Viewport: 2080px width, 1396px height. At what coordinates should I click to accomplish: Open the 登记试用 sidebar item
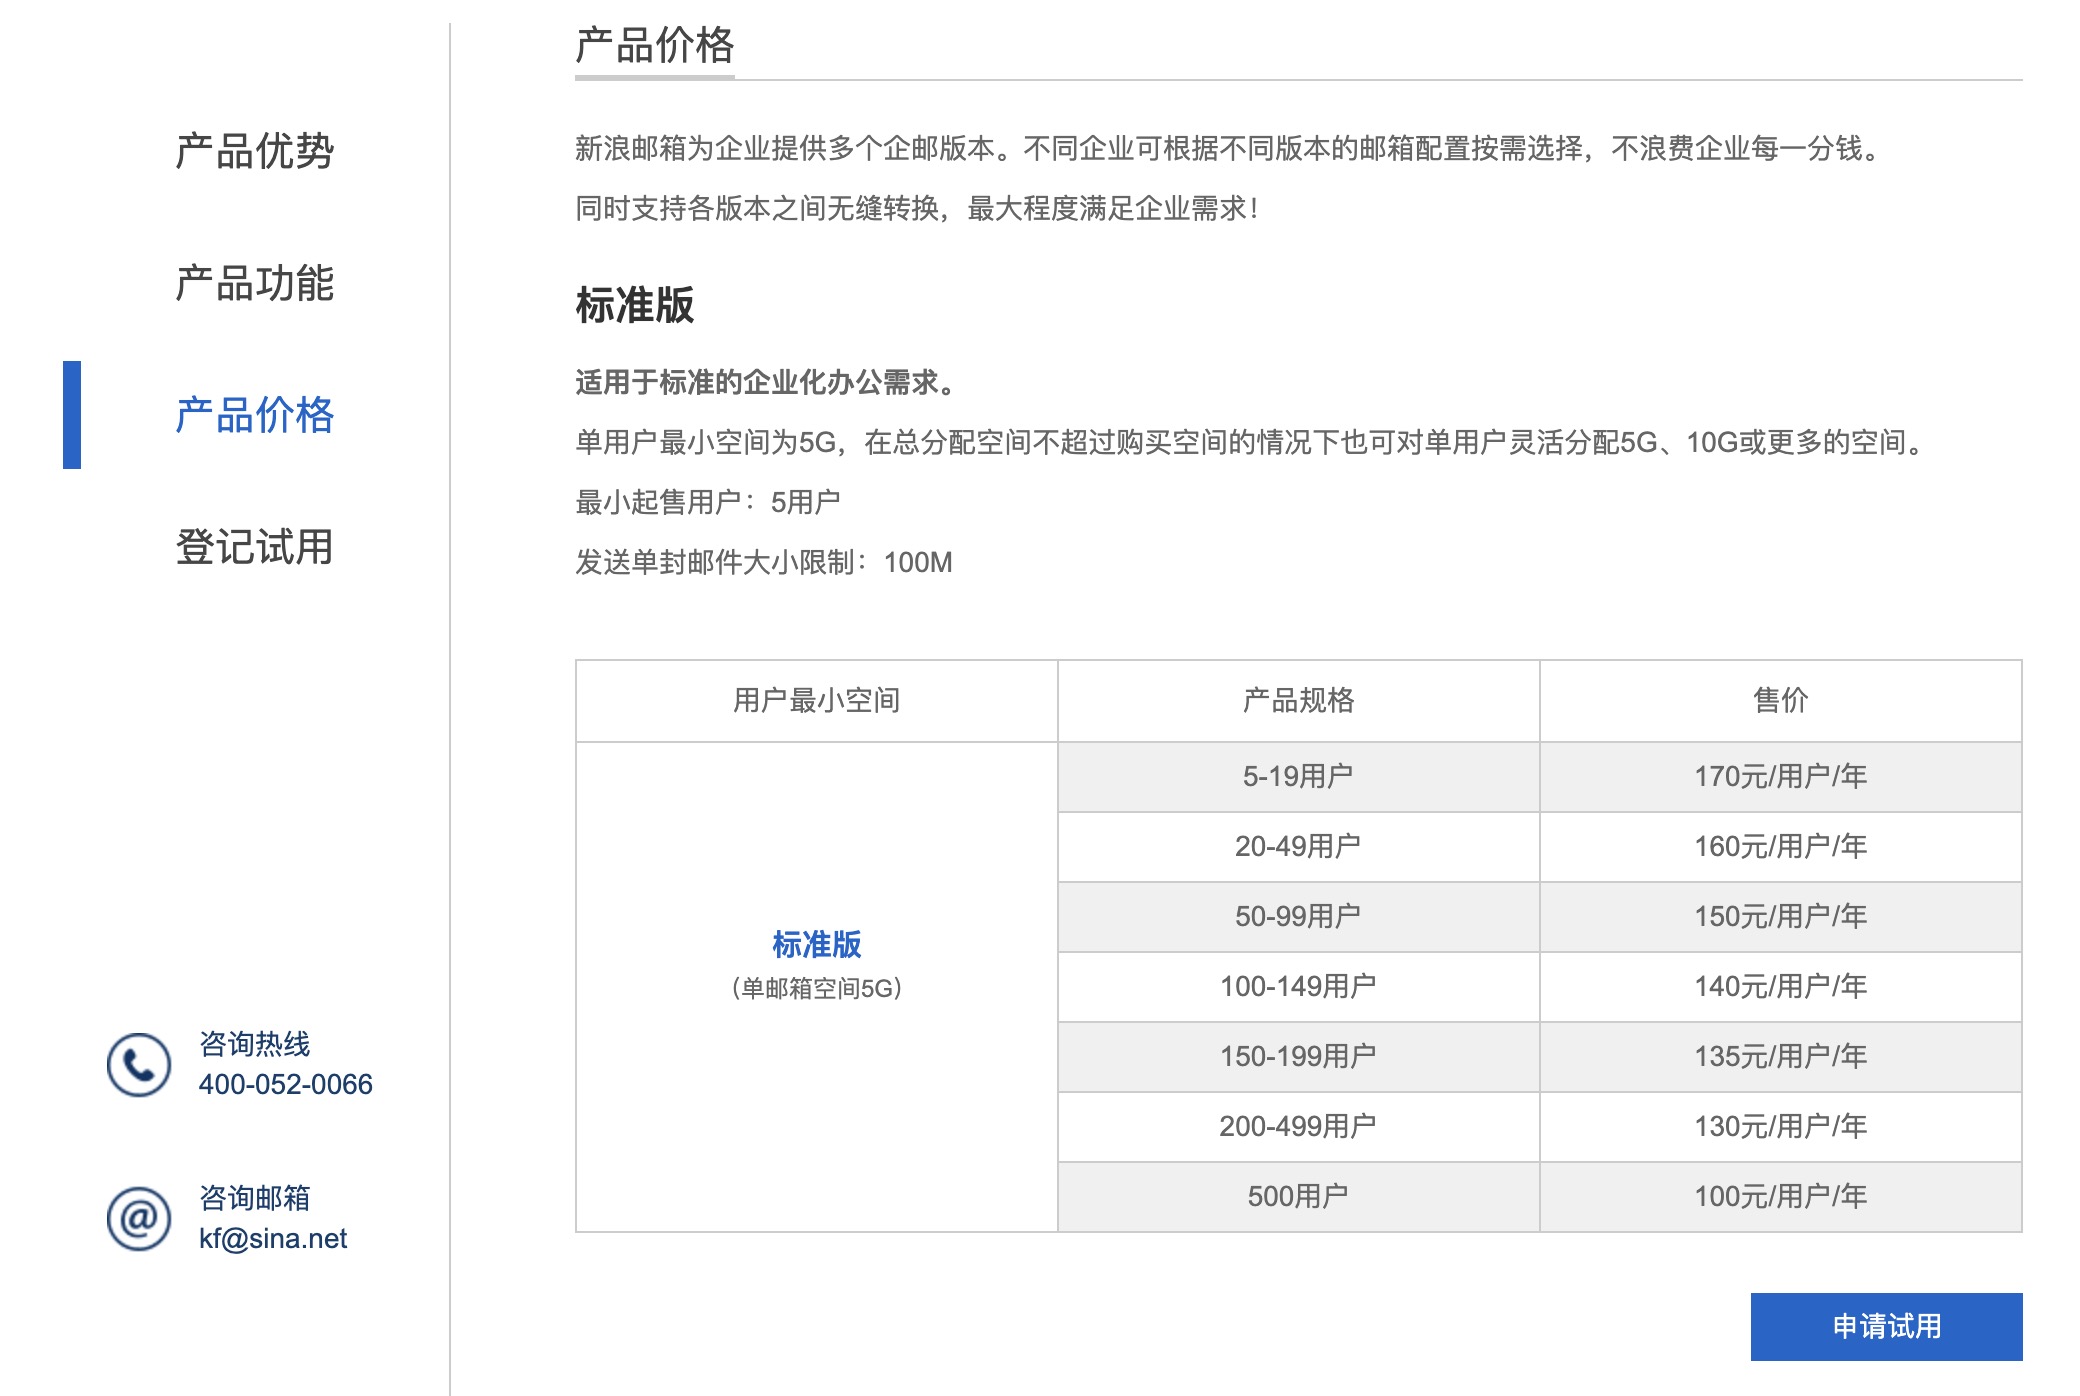pos(254,547)
